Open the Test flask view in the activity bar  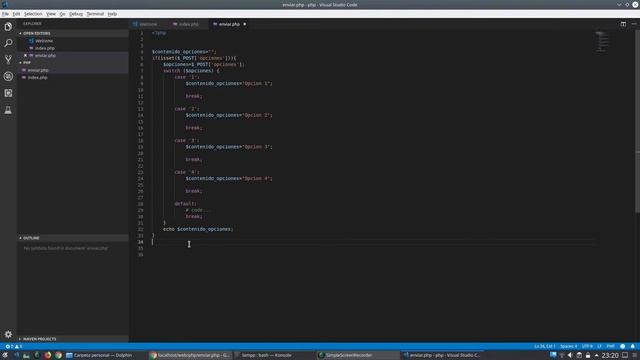(8, 110)
